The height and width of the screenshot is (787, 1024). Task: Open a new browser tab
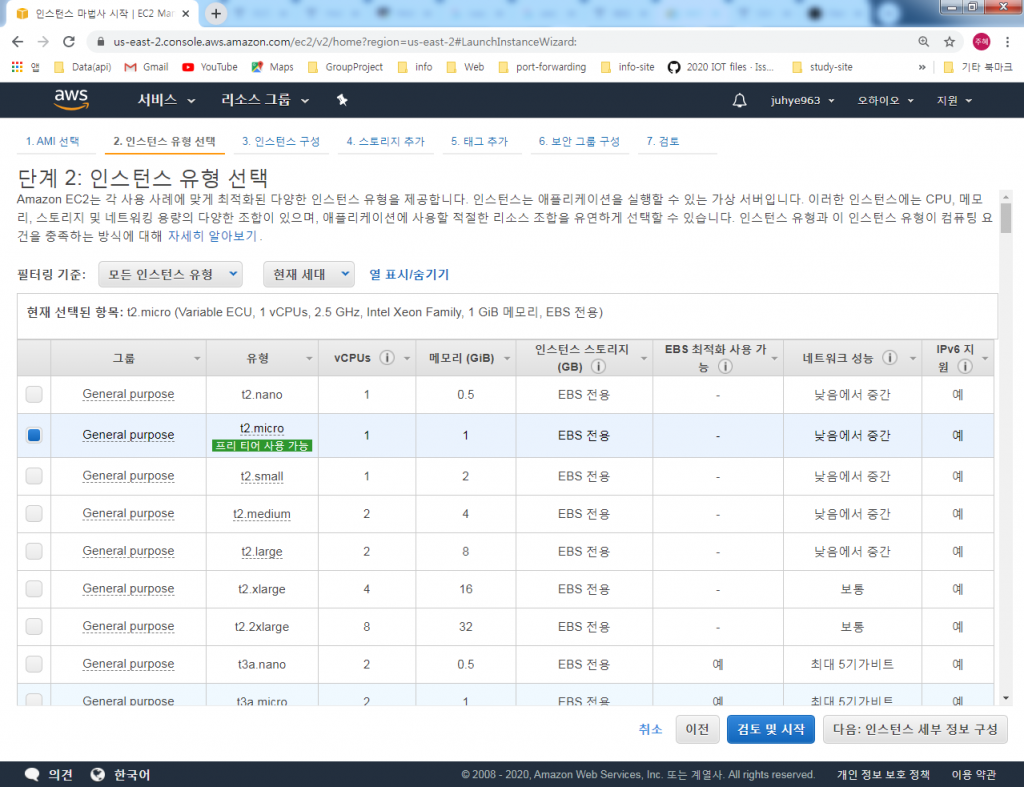[216, 13]
